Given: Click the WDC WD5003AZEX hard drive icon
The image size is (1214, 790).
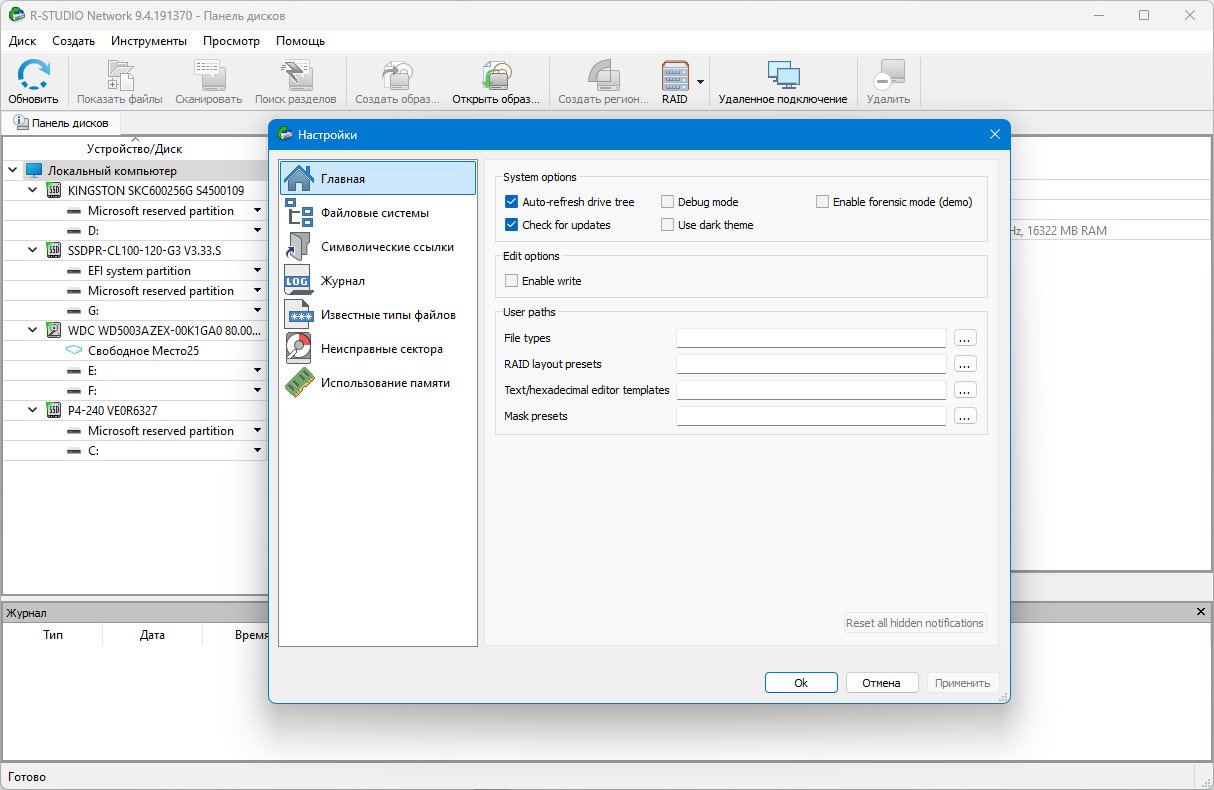Looking at the screenshot, I should click(x=54, y=330).
